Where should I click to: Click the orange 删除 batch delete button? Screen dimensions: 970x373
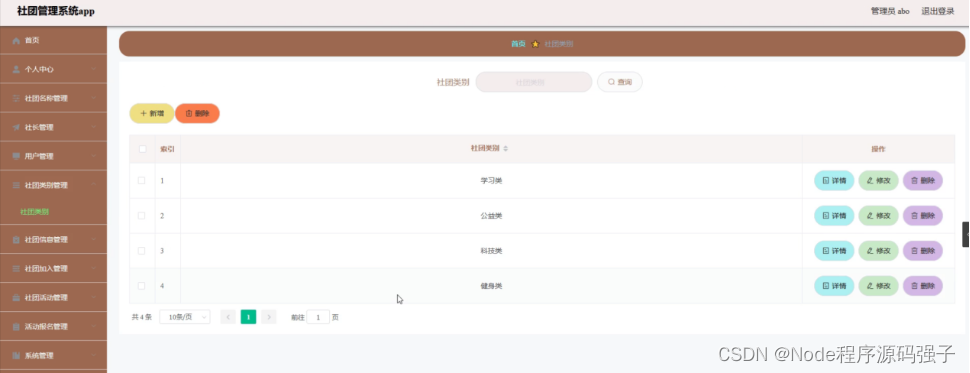point(197,114)
